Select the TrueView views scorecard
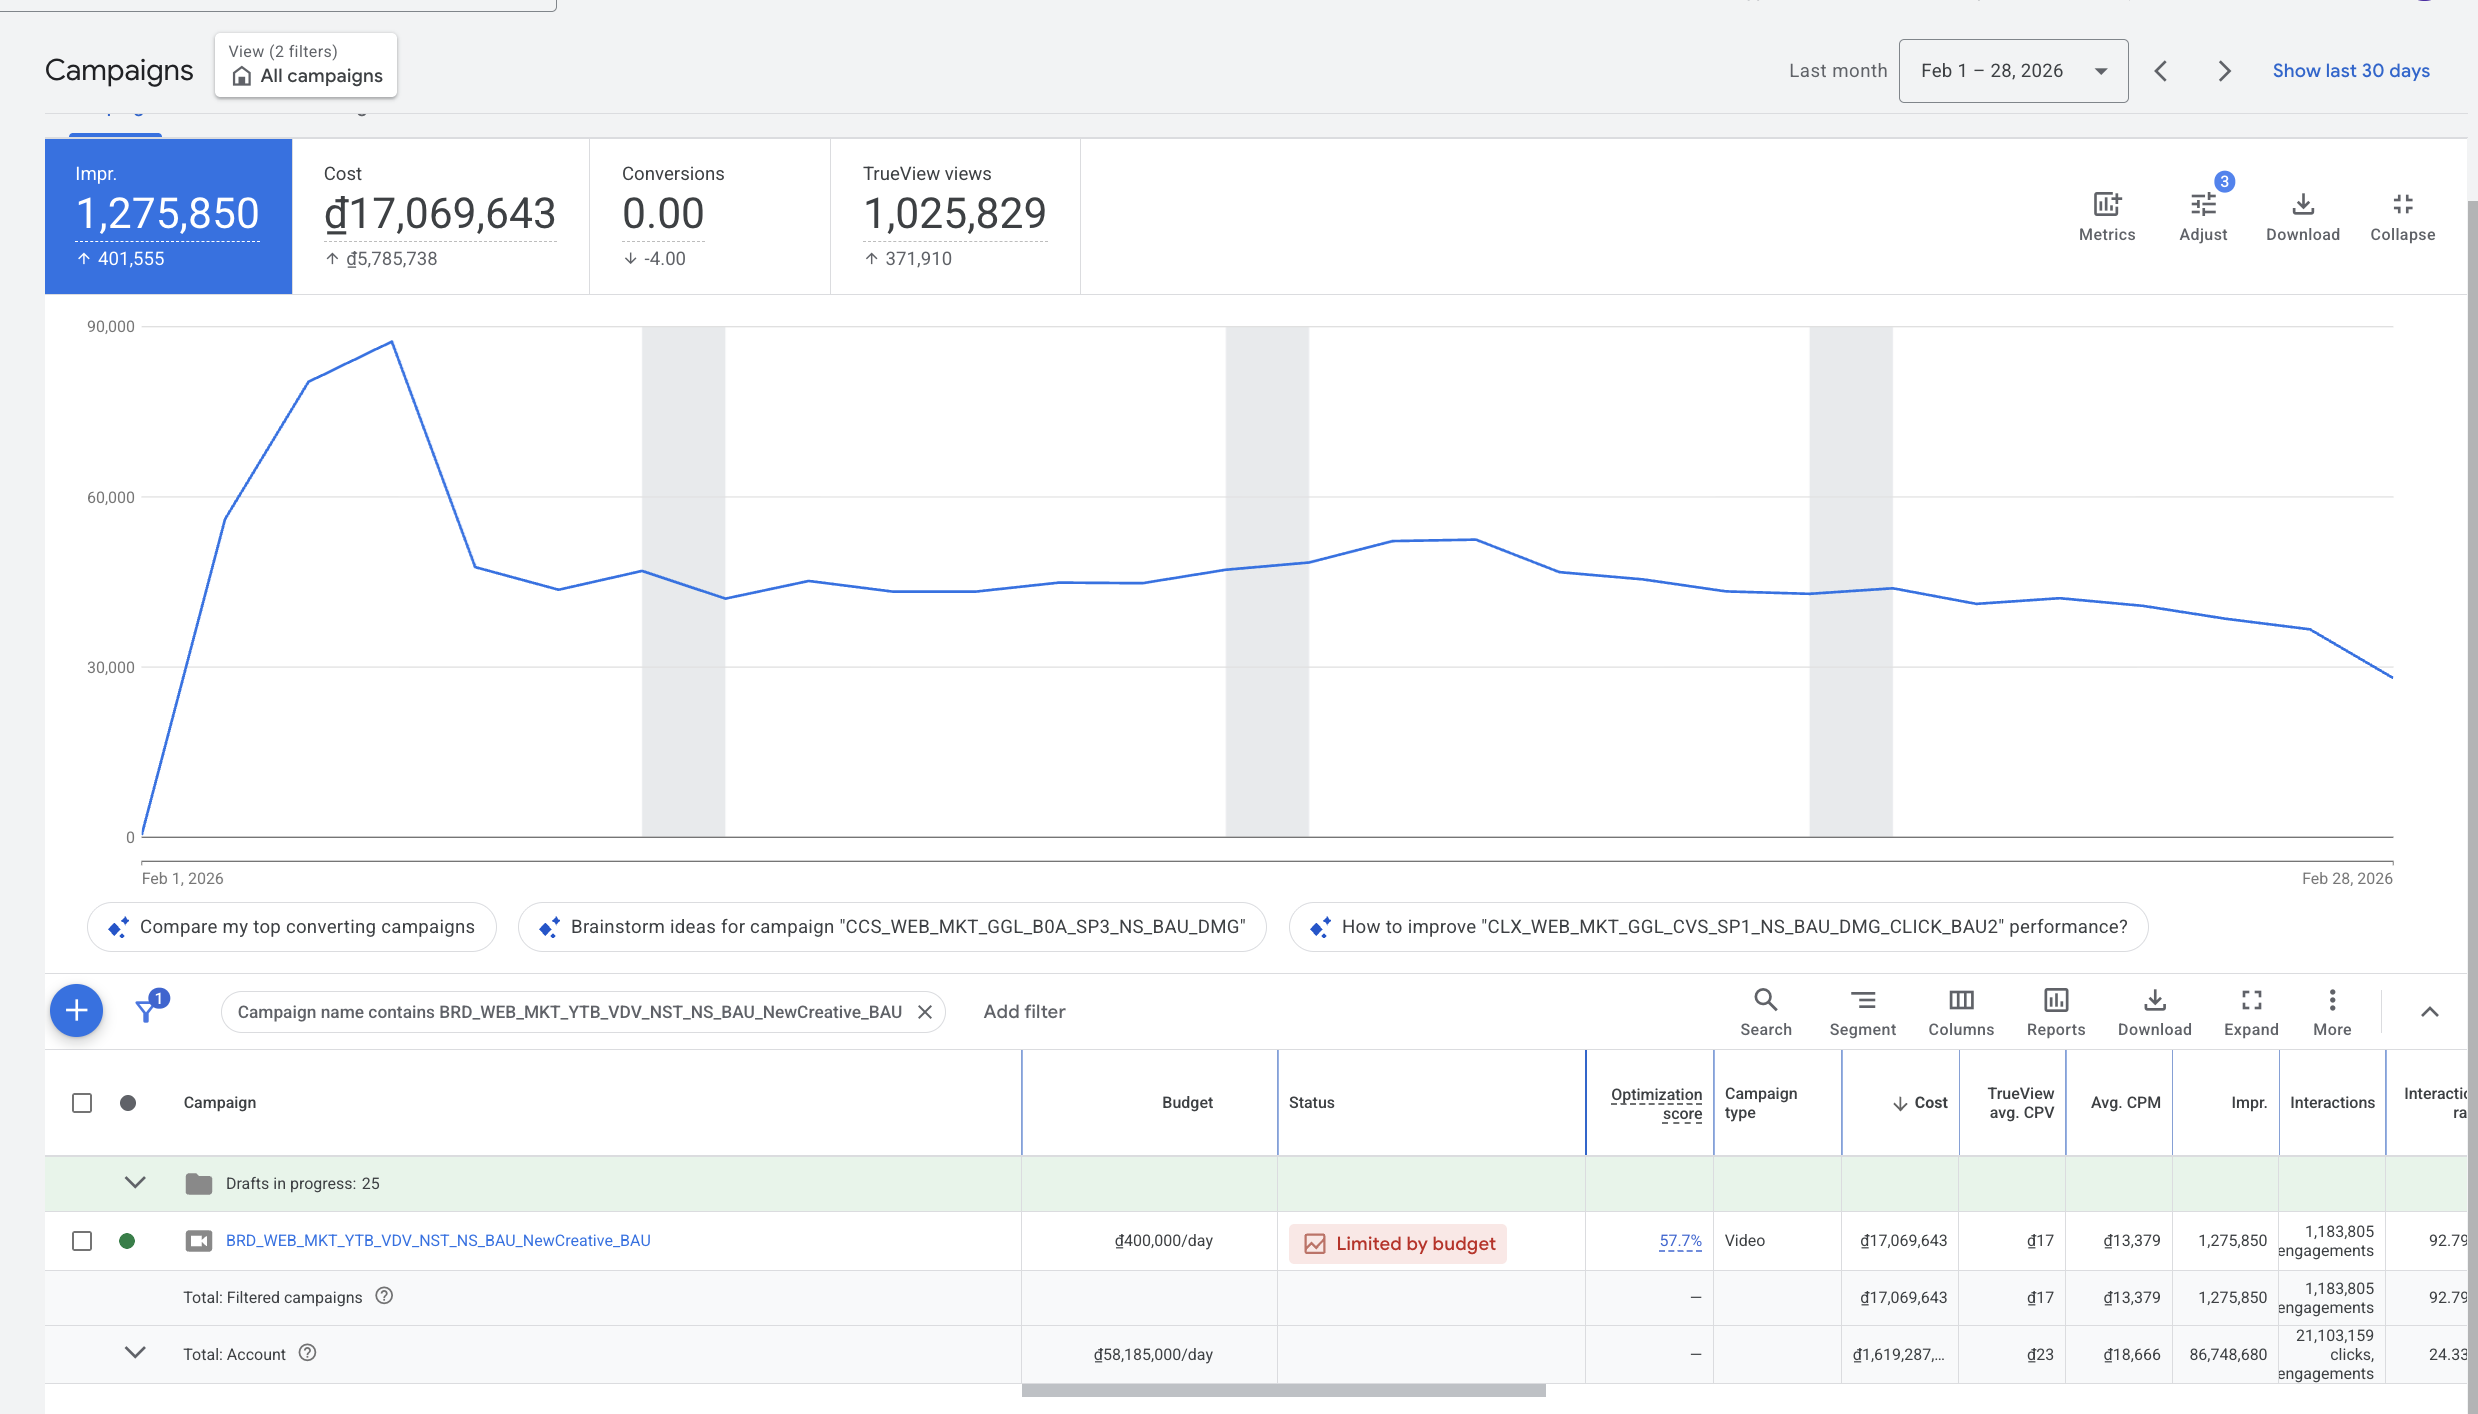Viewport: 2478px width, 1414px height. [x=954, y=215]
